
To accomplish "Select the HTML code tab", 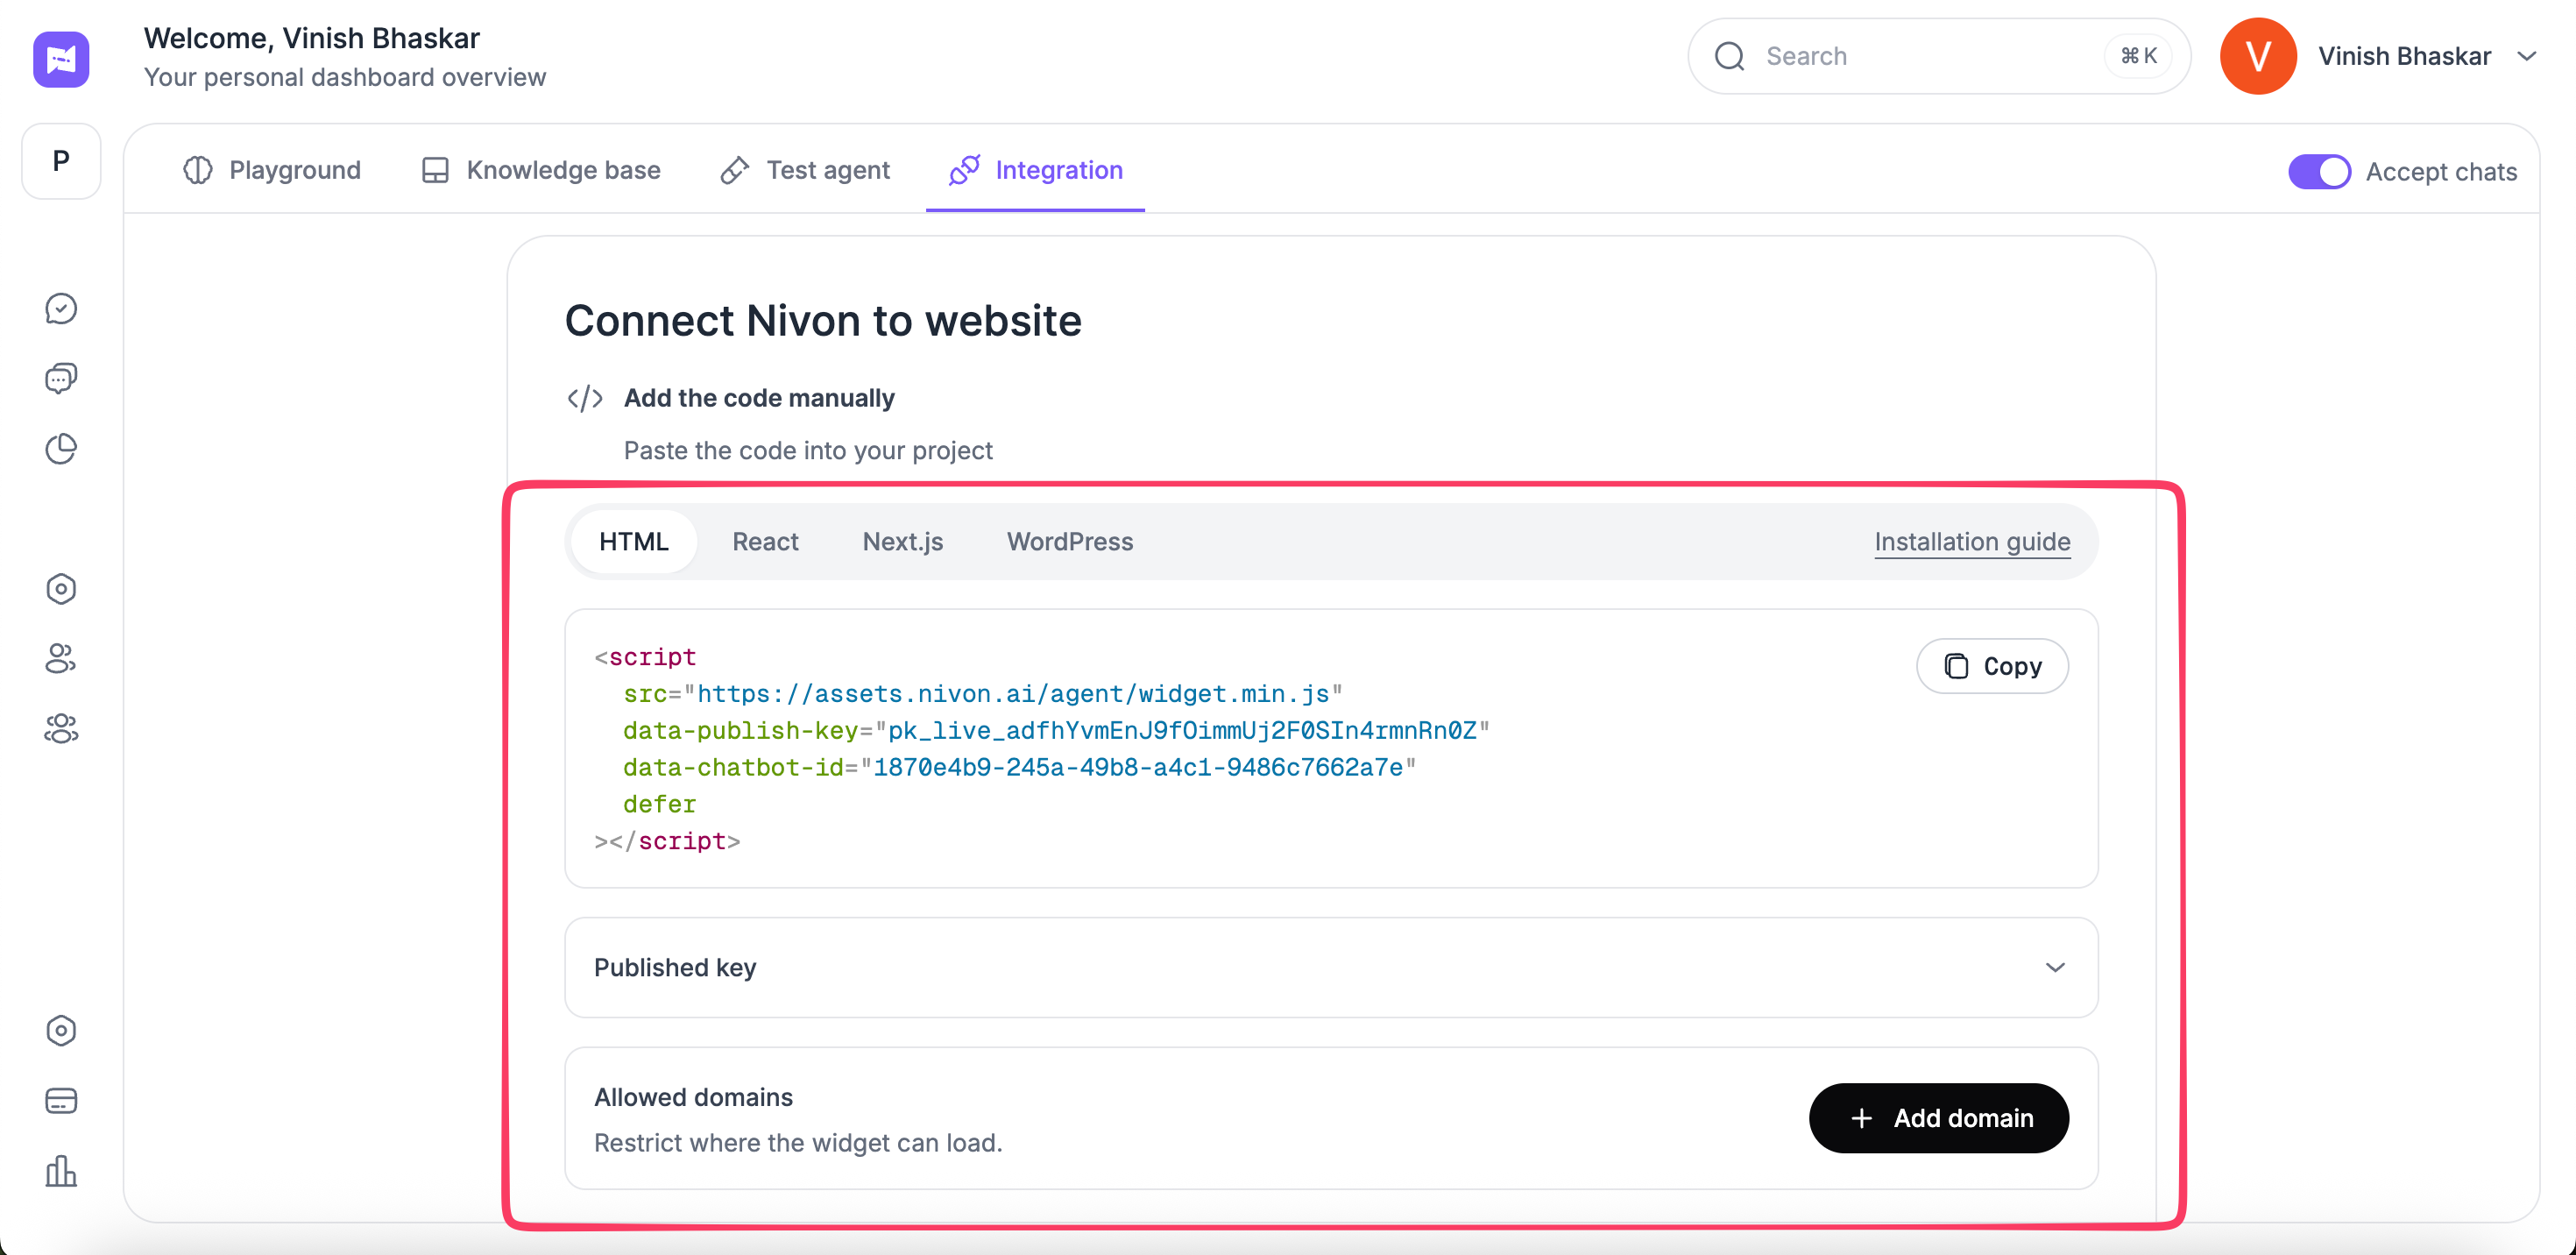I will pyautogui.click(x=634, y=541).
